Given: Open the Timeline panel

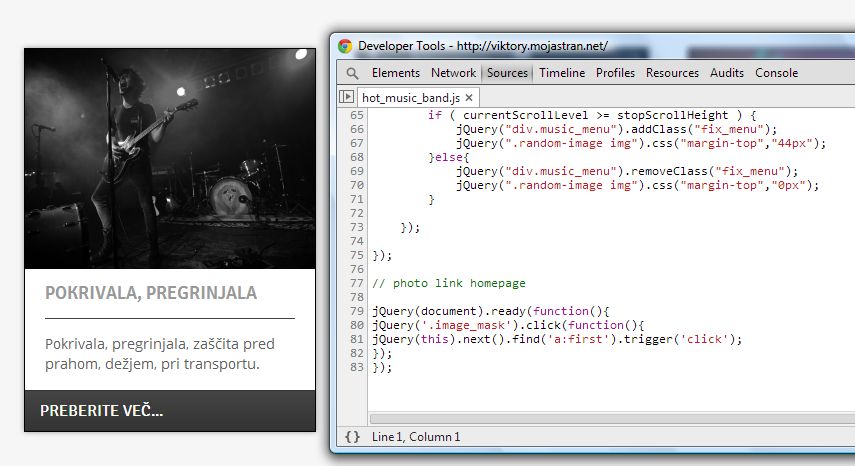Looking at the screenshot, I should coord(562,72).
